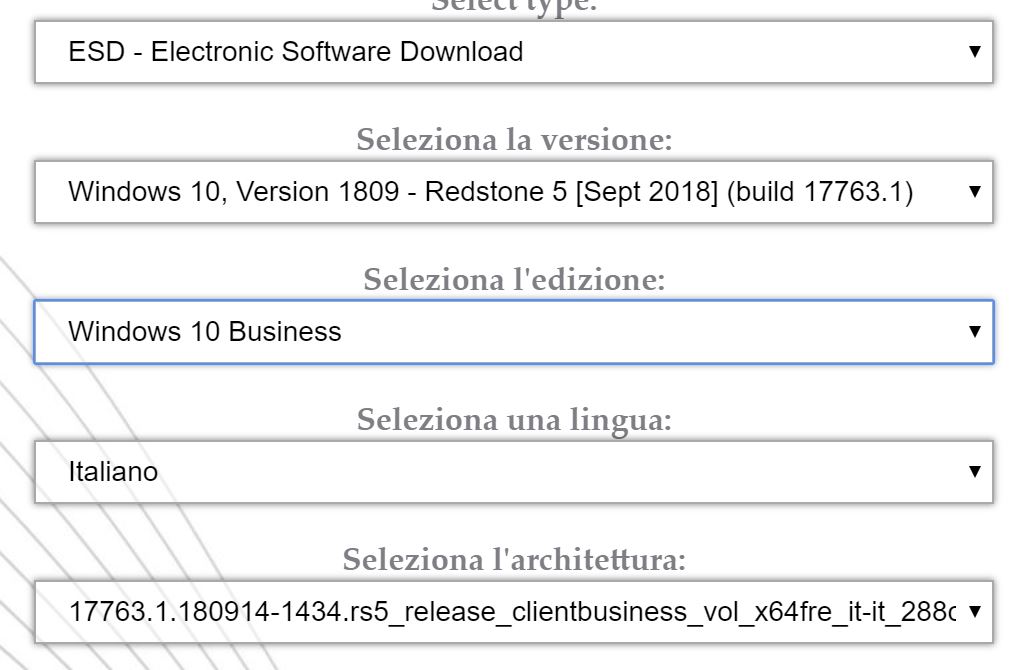
Task: Click the 'Seleziona l'edizione:' label
Action: [x=514, y=280]
